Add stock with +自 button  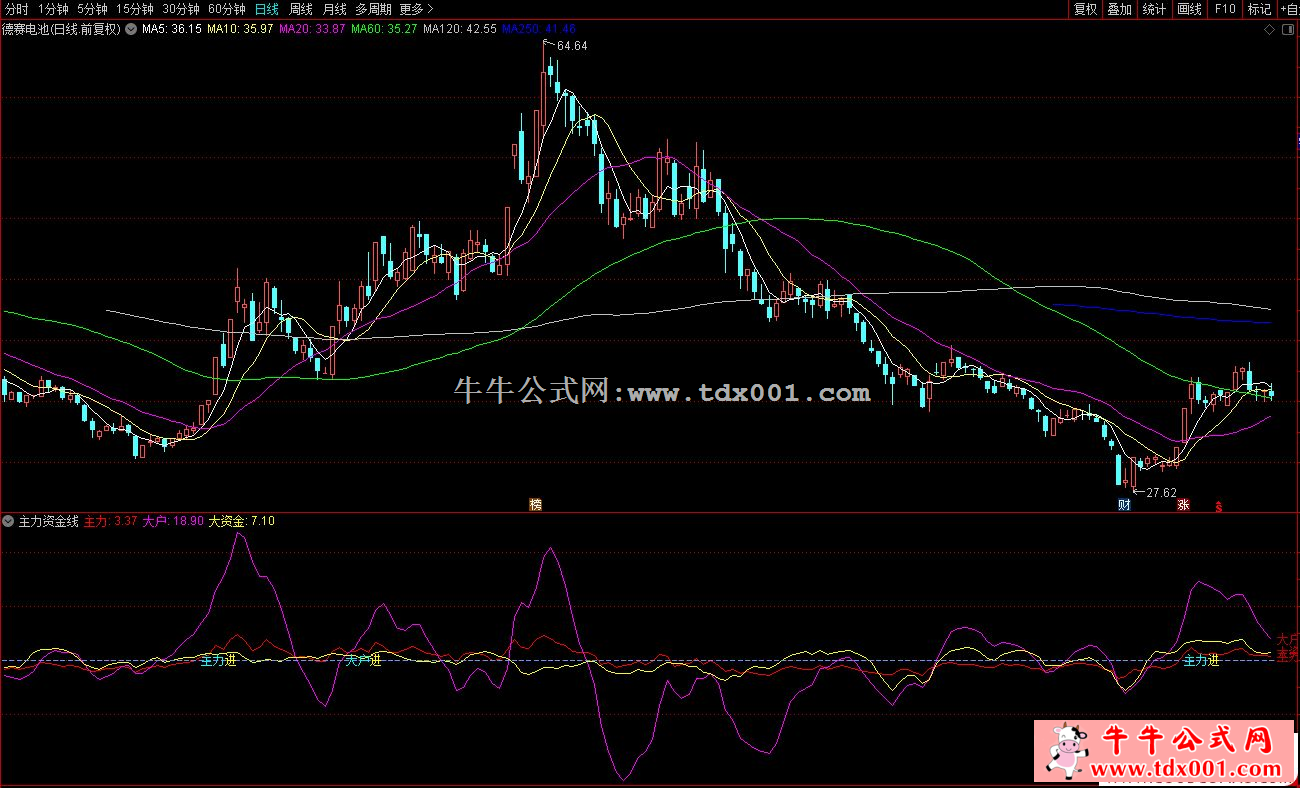click(x=1289, y=9)
